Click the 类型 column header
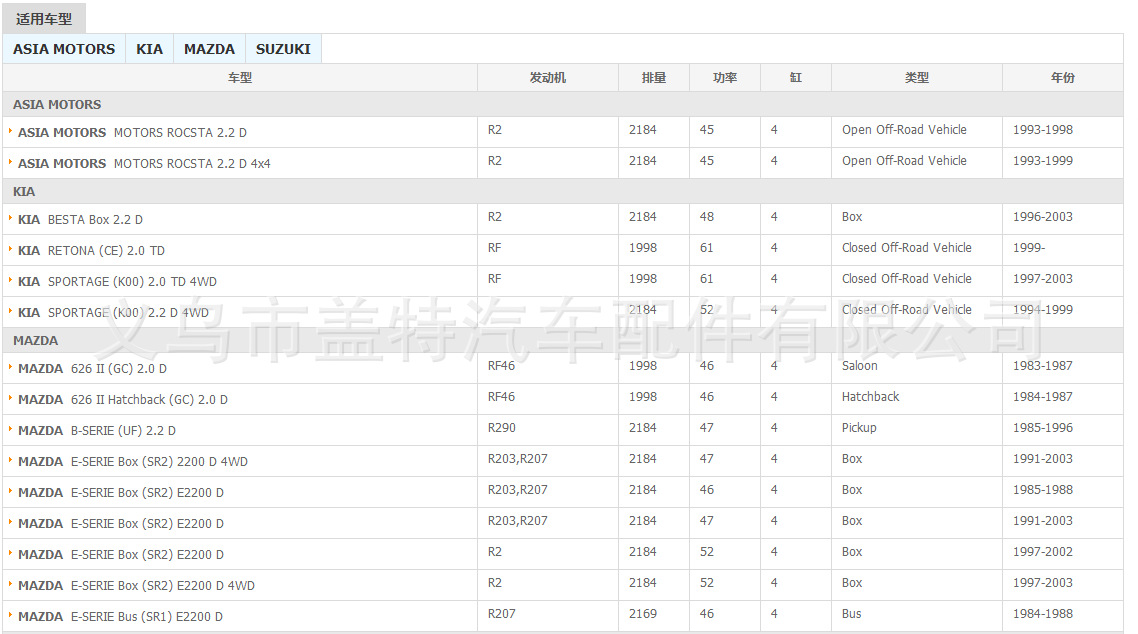Image resolution: width=1138 pixels, height=634 pixels. [917, 78]
